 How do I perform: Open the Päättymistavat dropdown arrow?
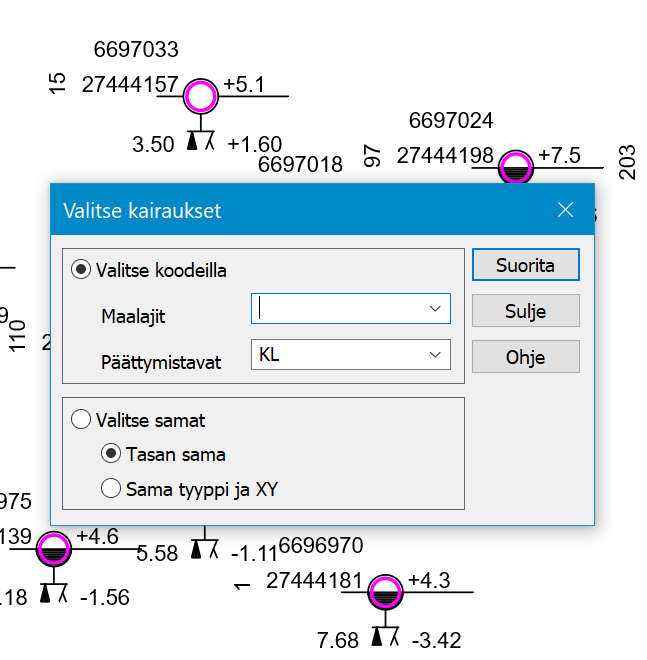click(x=435, y=354)
